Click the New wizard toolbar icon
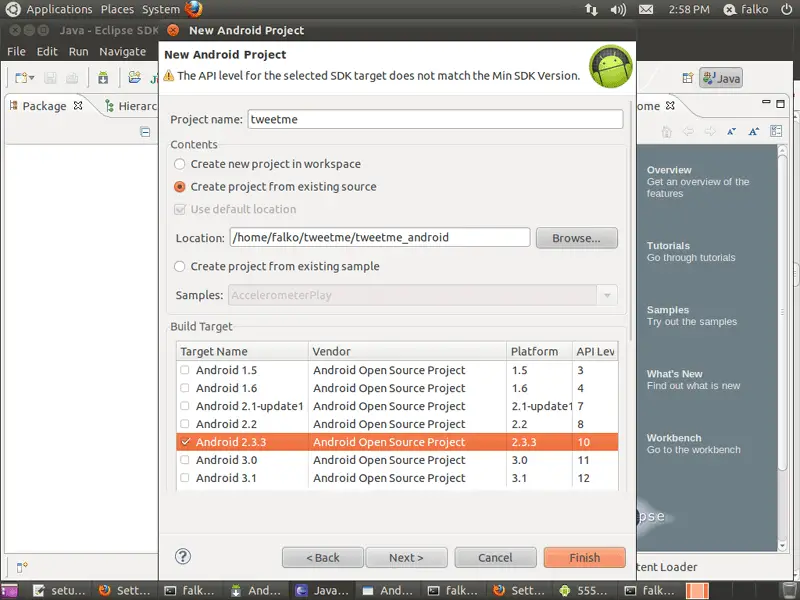The height and width of the screenshot is (600, 800). click(21, 78)
